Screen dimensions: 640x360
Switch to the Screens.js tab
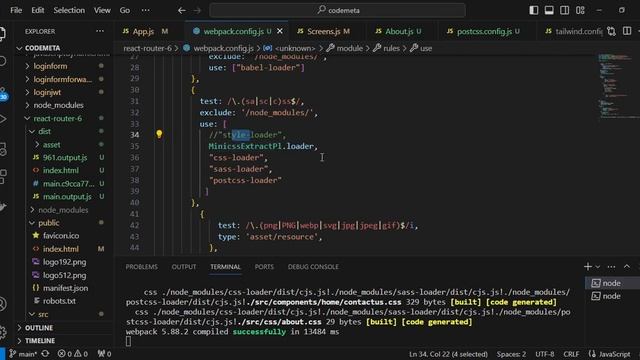point(323,31)
